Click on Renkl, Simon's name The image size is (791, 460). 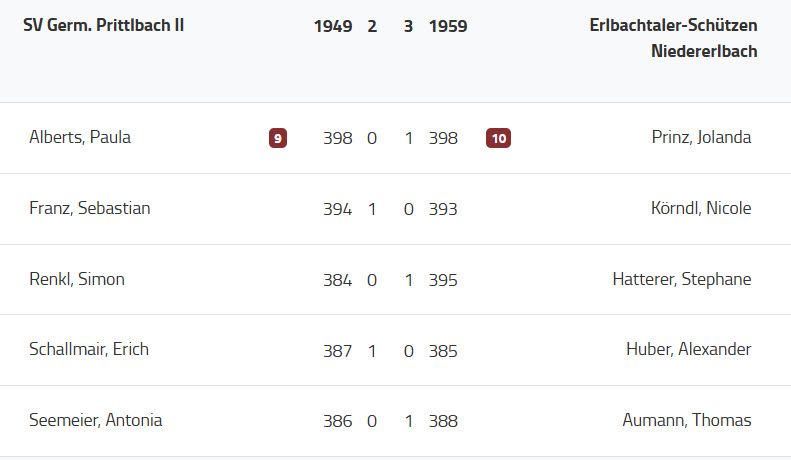[77, 280]
